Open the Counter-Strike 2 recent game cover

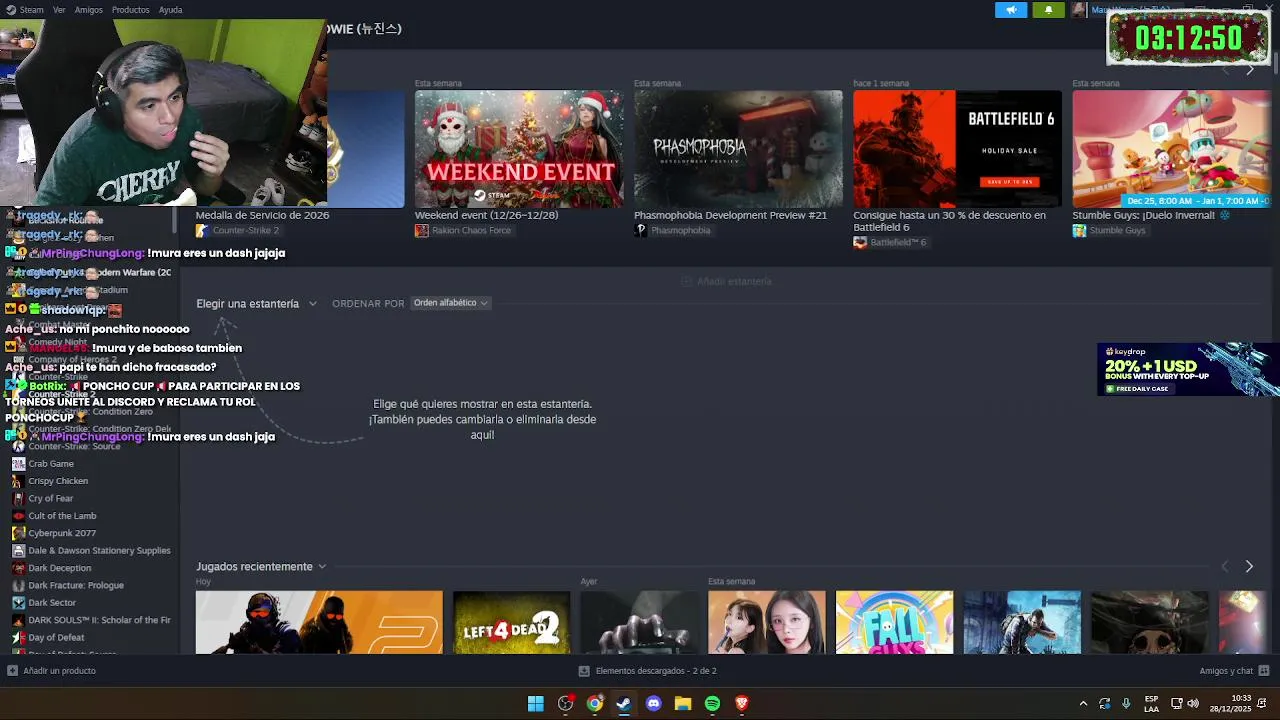point(319,622)
